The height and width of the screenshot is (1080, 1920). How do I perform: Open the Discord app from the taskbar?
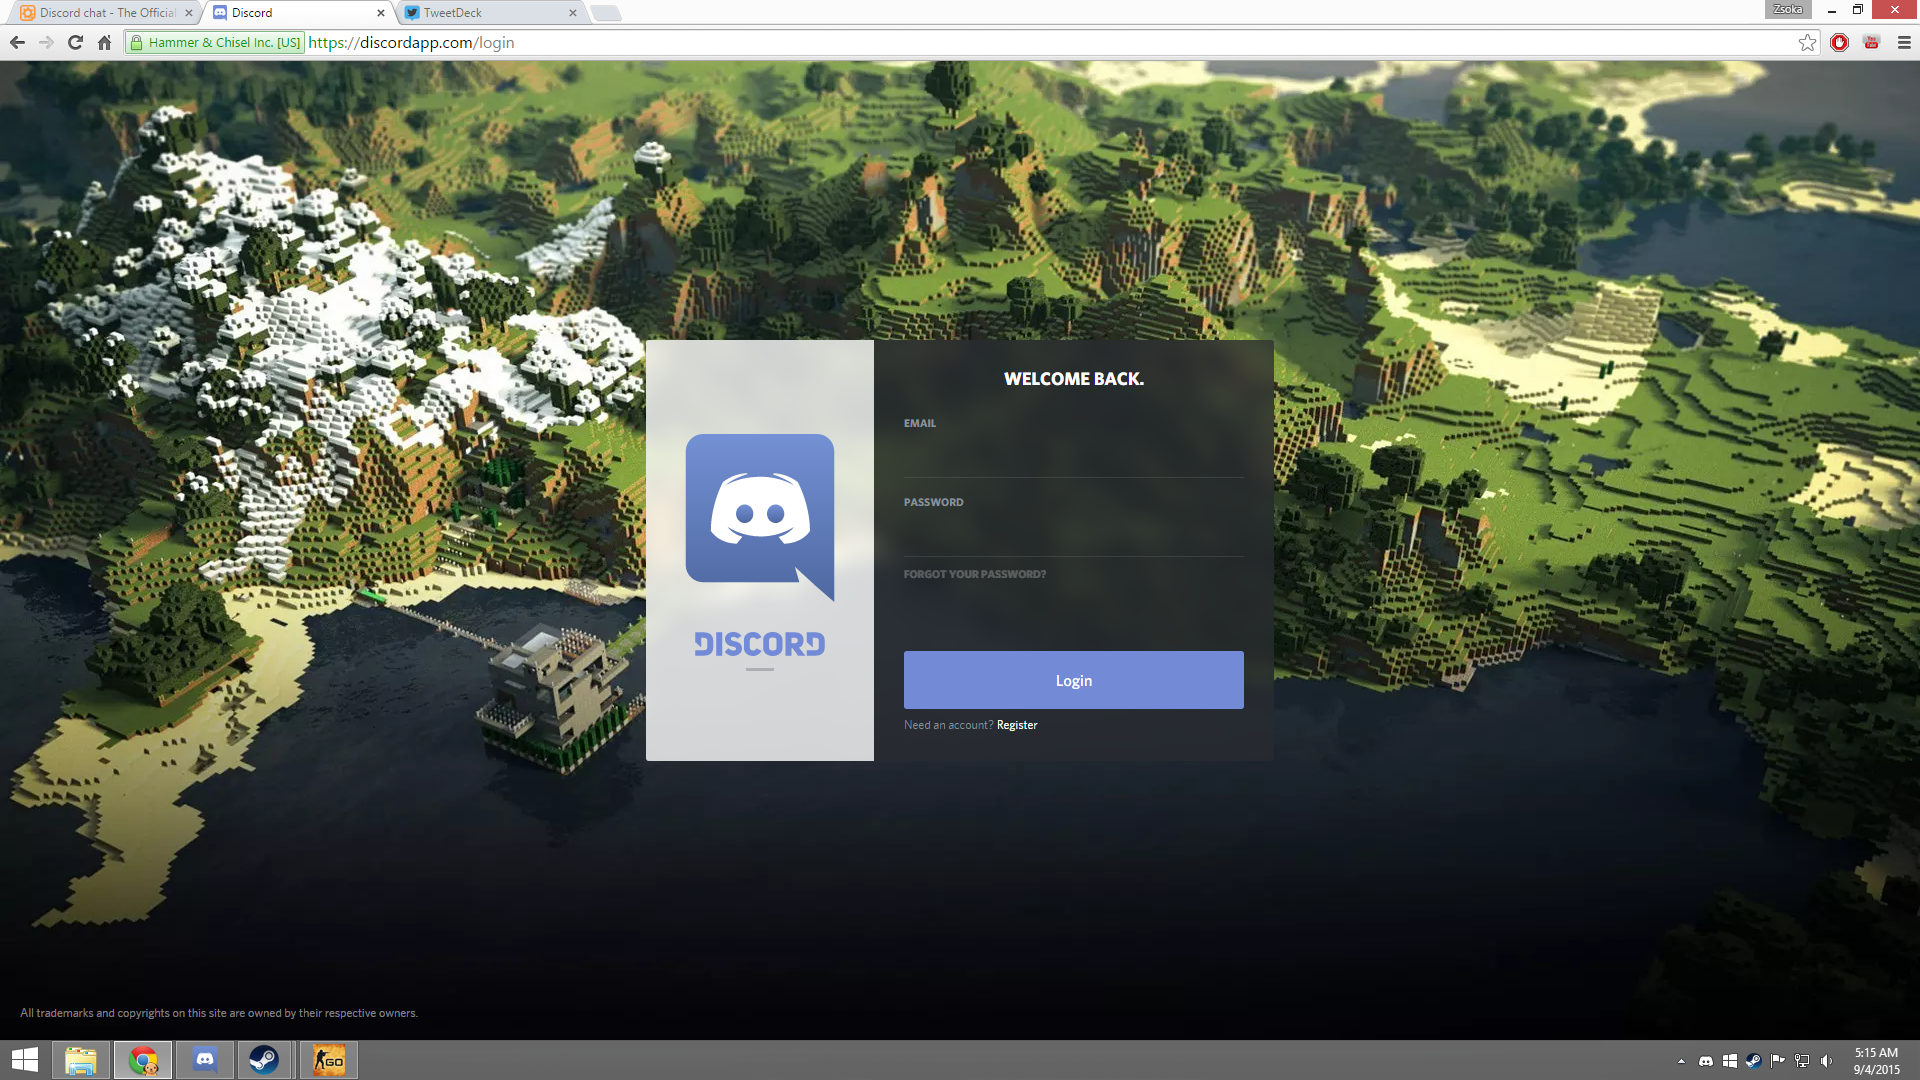point(205,1060)
